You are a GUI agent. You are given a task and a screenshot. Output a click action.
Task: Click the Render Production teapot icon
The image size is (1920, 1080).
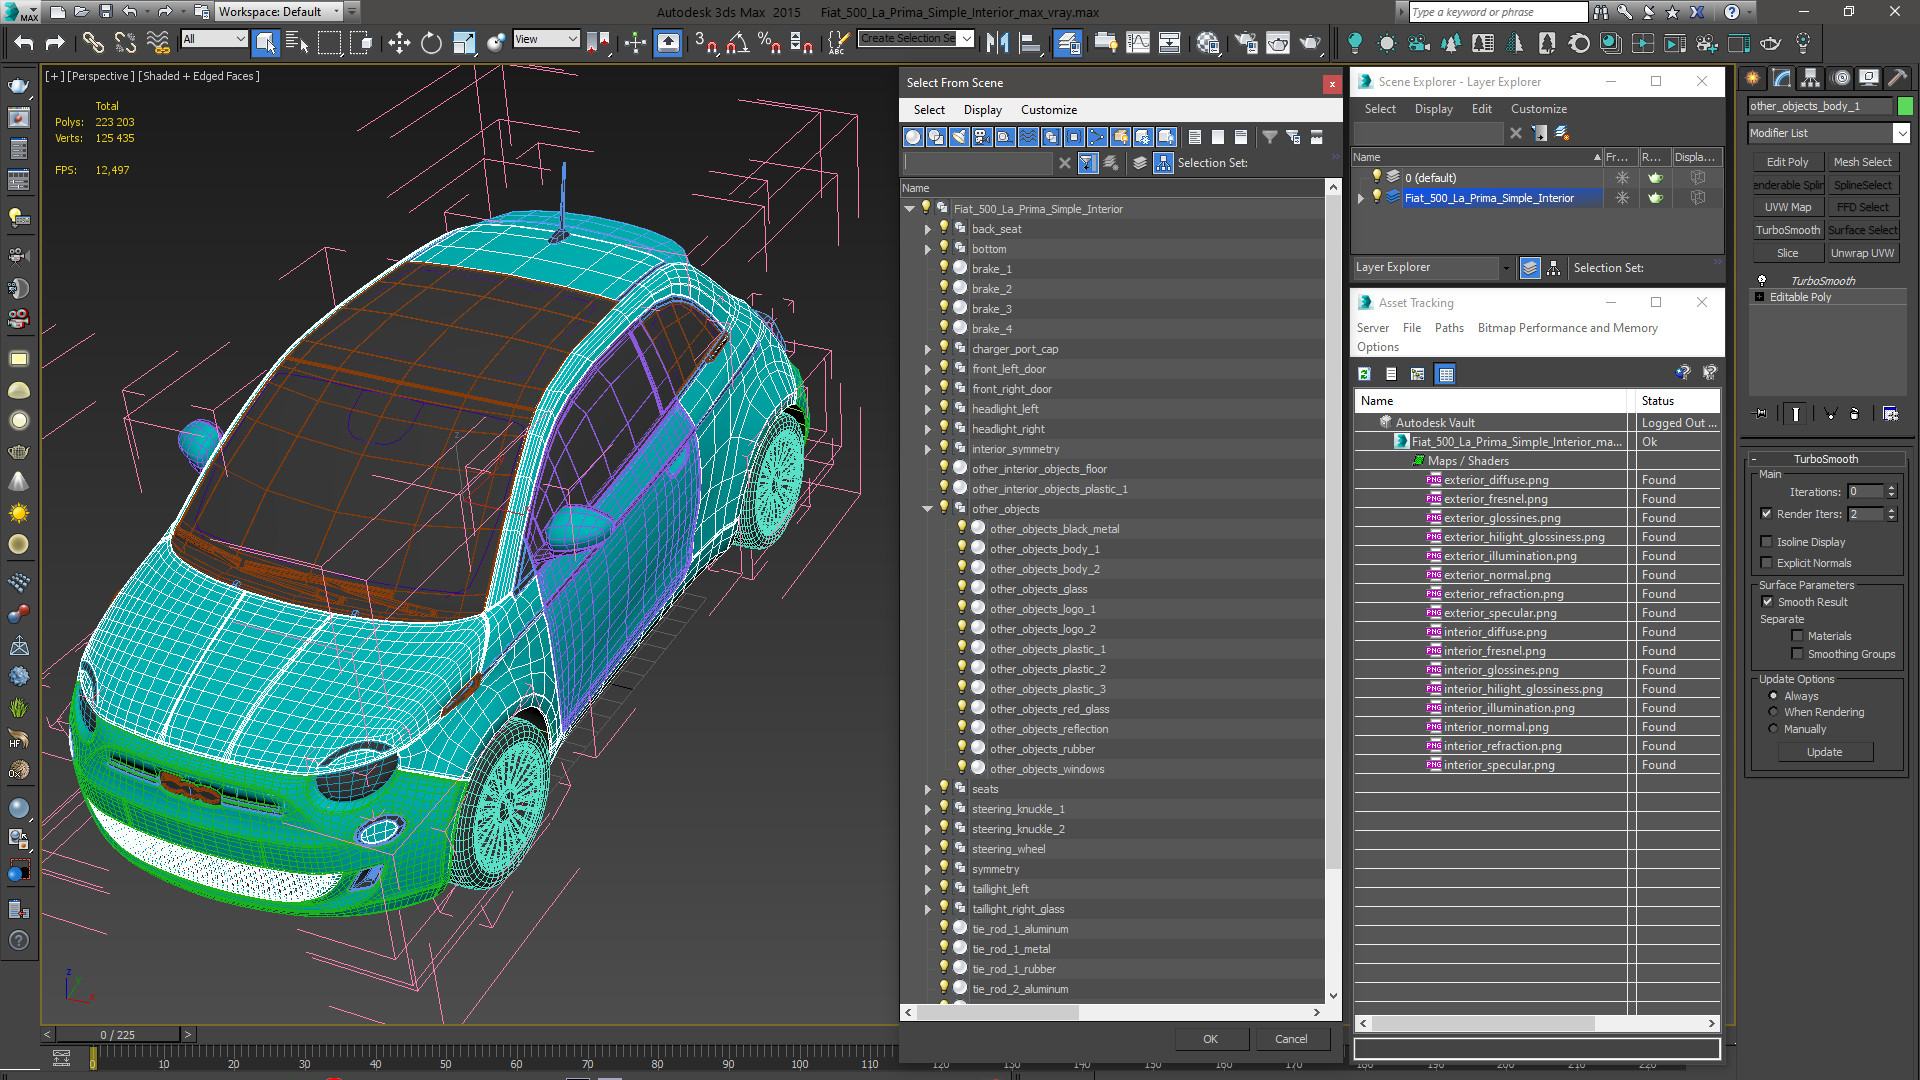pos(1310,43)
